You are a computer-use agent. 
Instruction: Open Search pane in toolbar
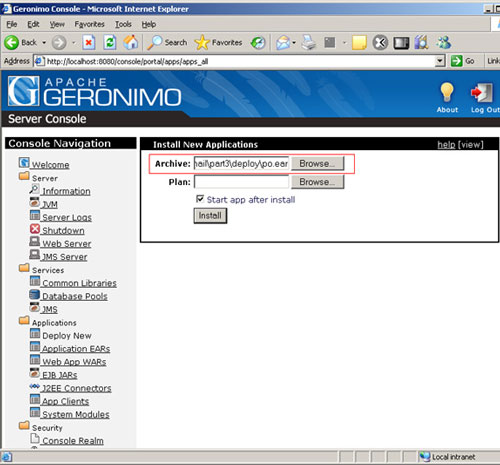(167, 43)
